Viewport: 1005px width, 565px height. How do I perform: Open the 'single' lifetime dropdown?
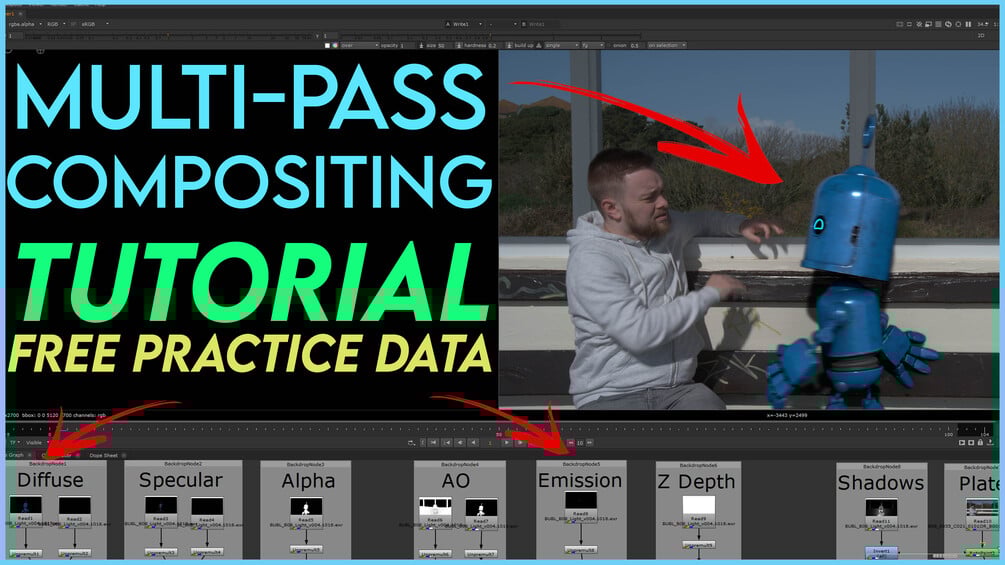point(562,45)
